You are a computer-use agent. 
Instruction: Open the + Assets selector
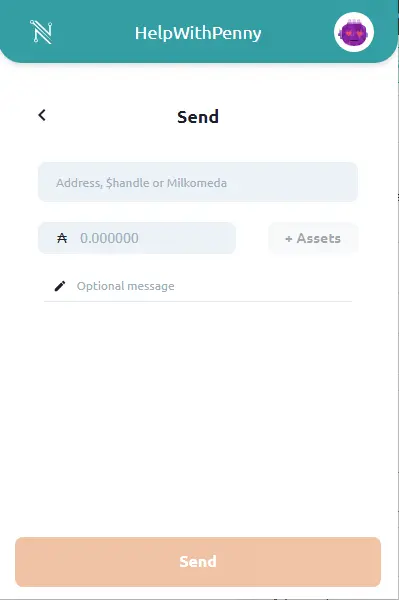click(x=313, y=238)
